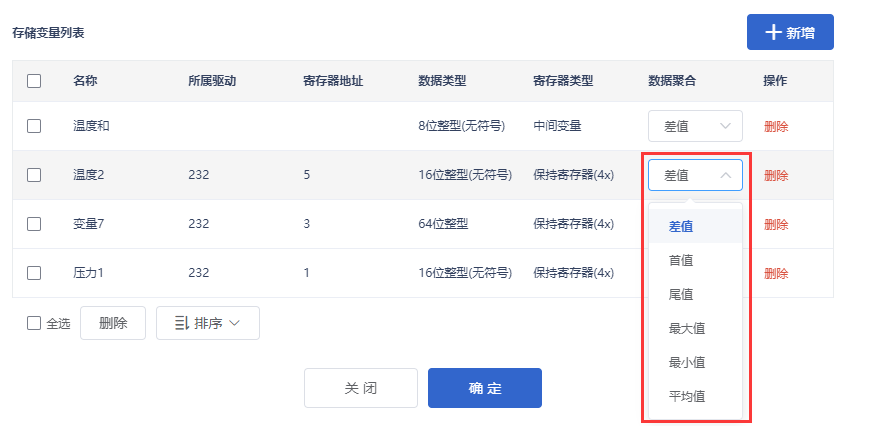Toggle the header select-all checkbox
This screenshot has width=871, height=426.
[34, 81]
